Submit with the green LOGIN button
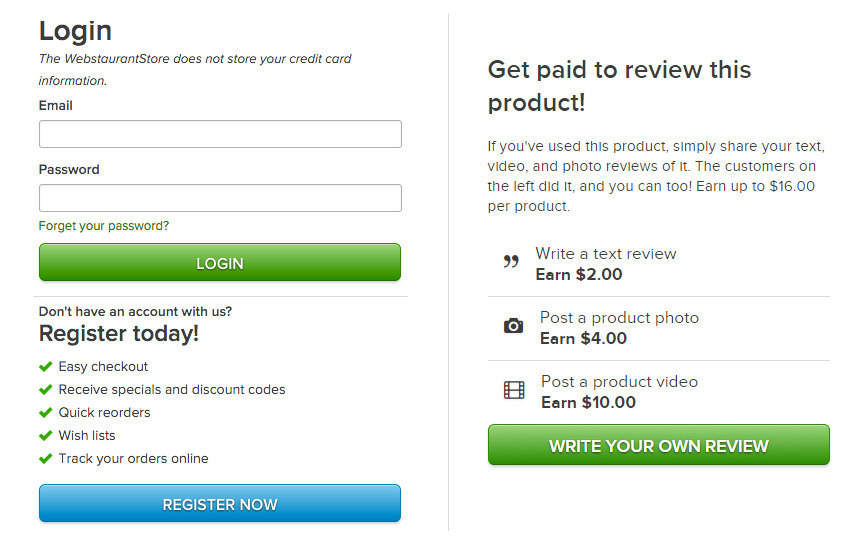The height and width of the screenshot is (549, 865). (220, 263)
